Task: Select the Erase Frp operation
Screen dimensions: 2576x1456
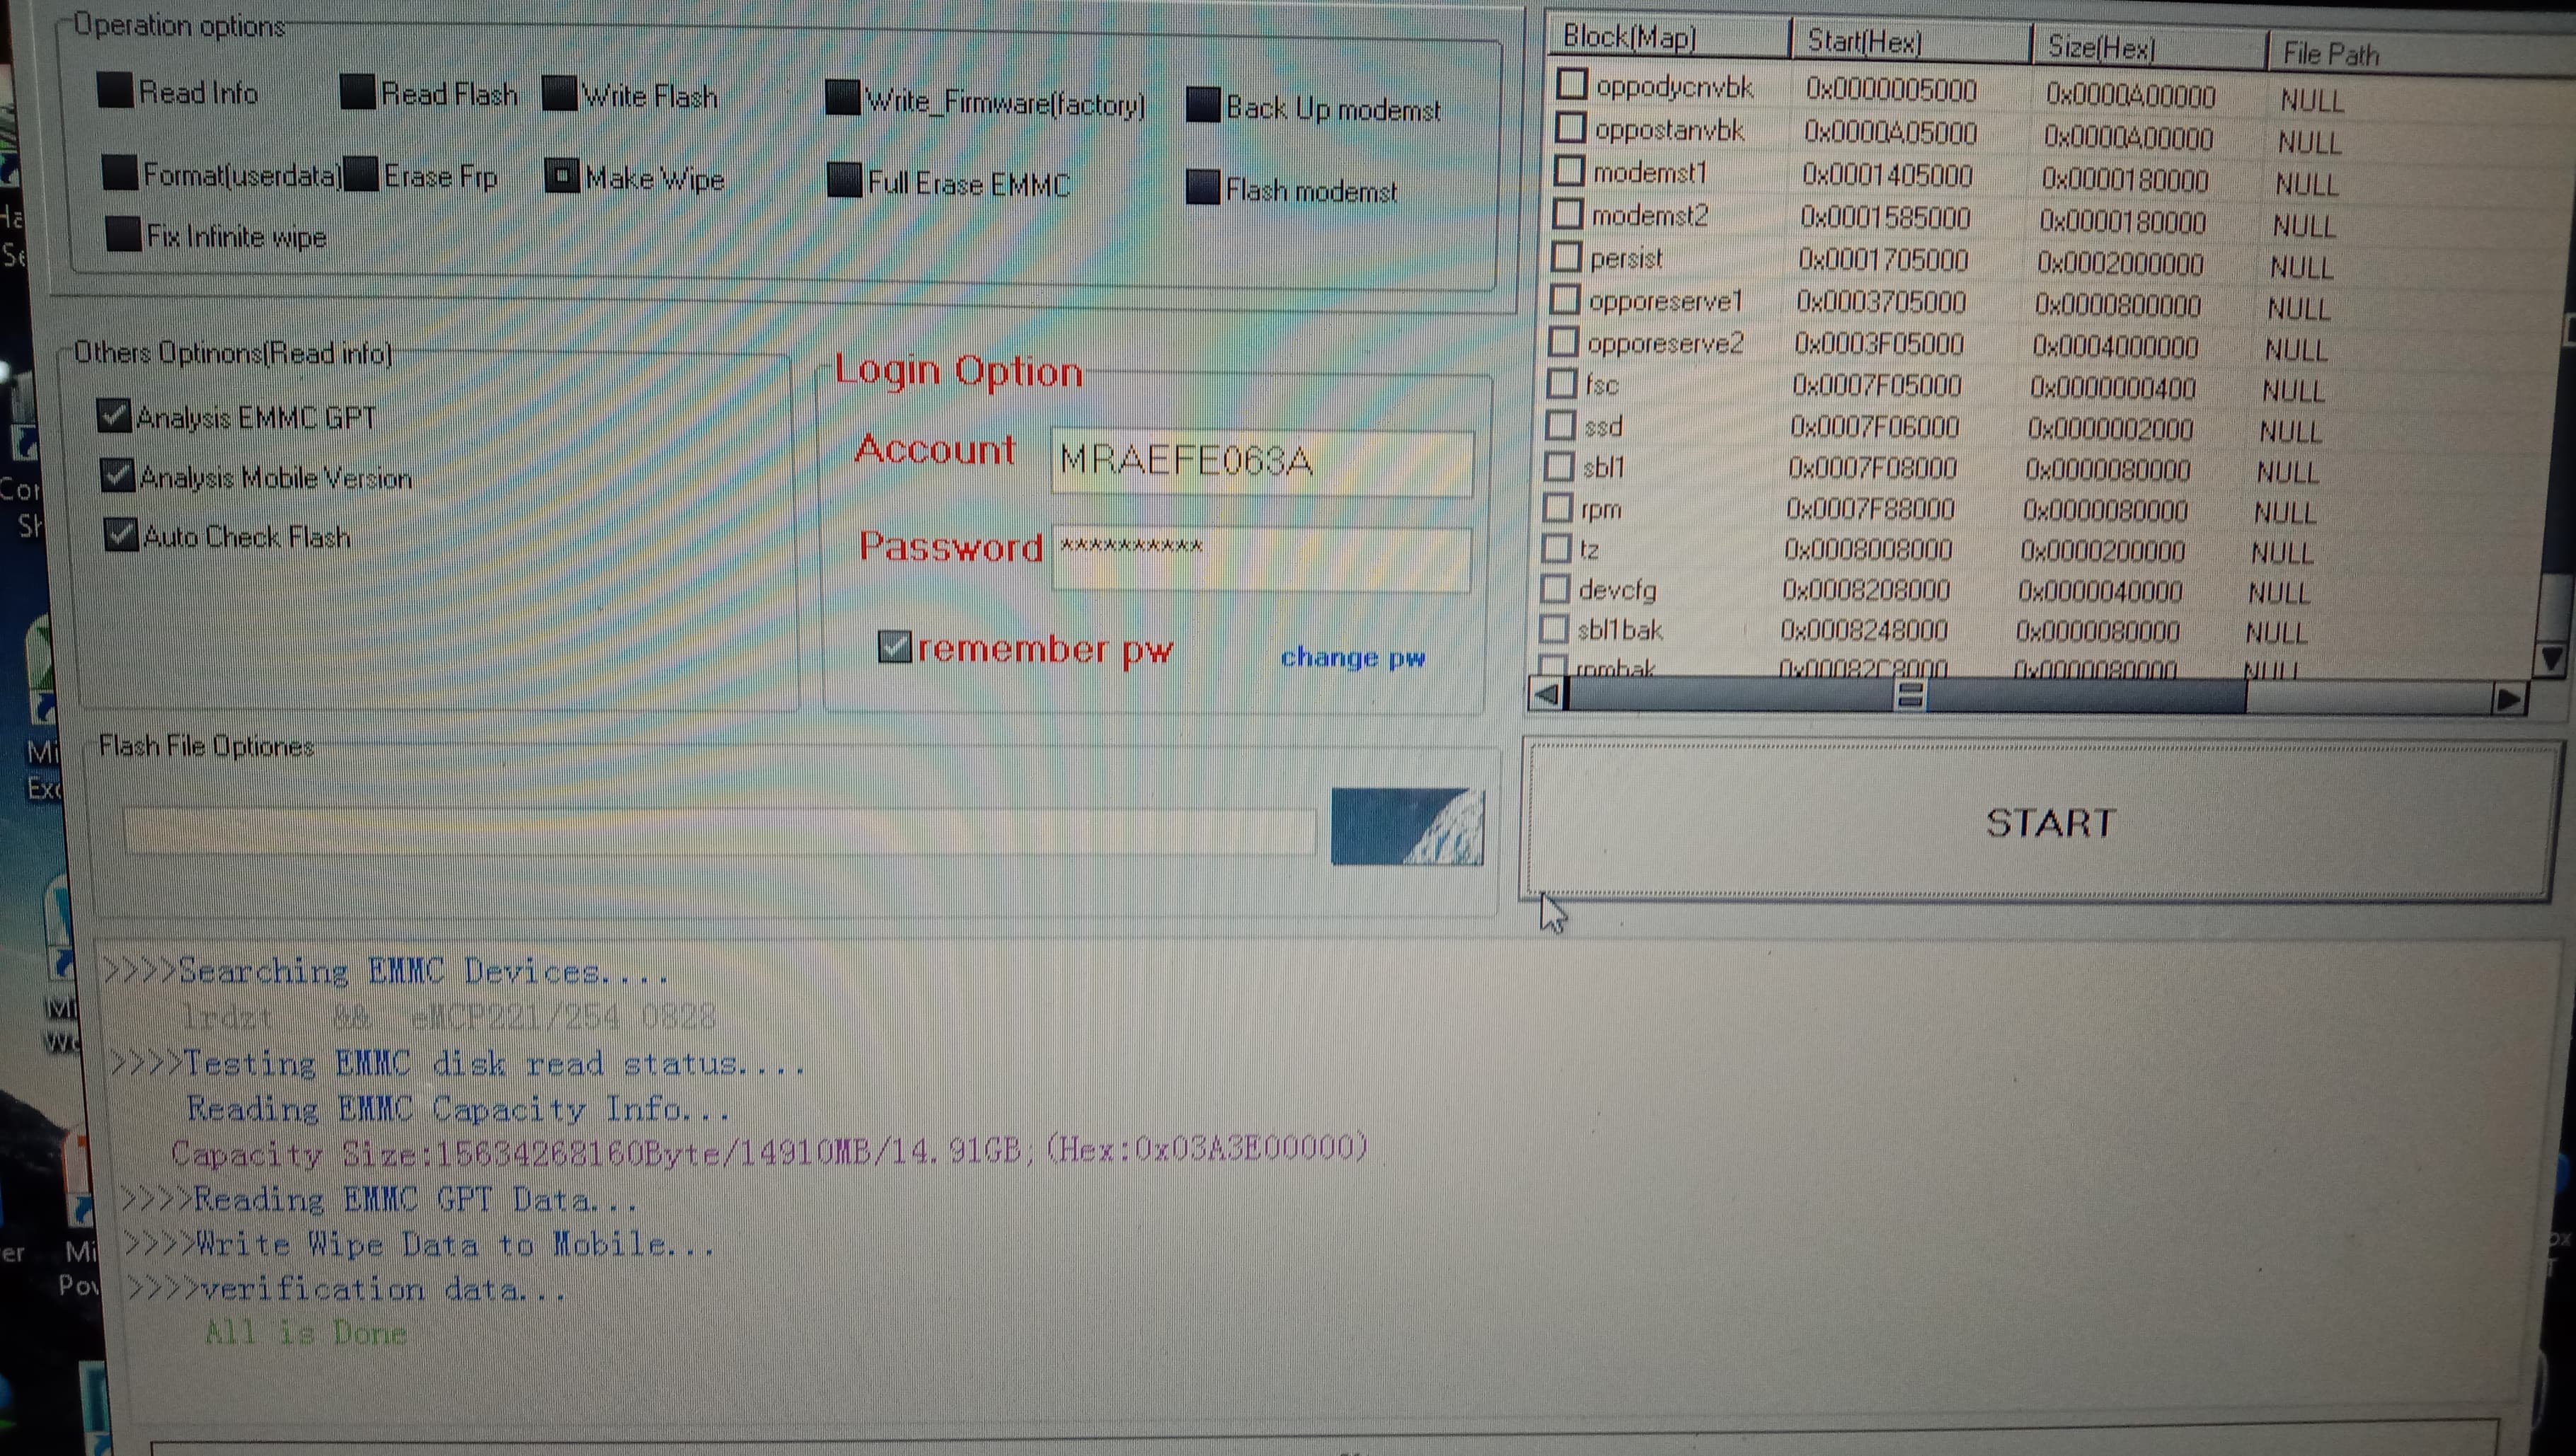Action: [x=361, y=174]
